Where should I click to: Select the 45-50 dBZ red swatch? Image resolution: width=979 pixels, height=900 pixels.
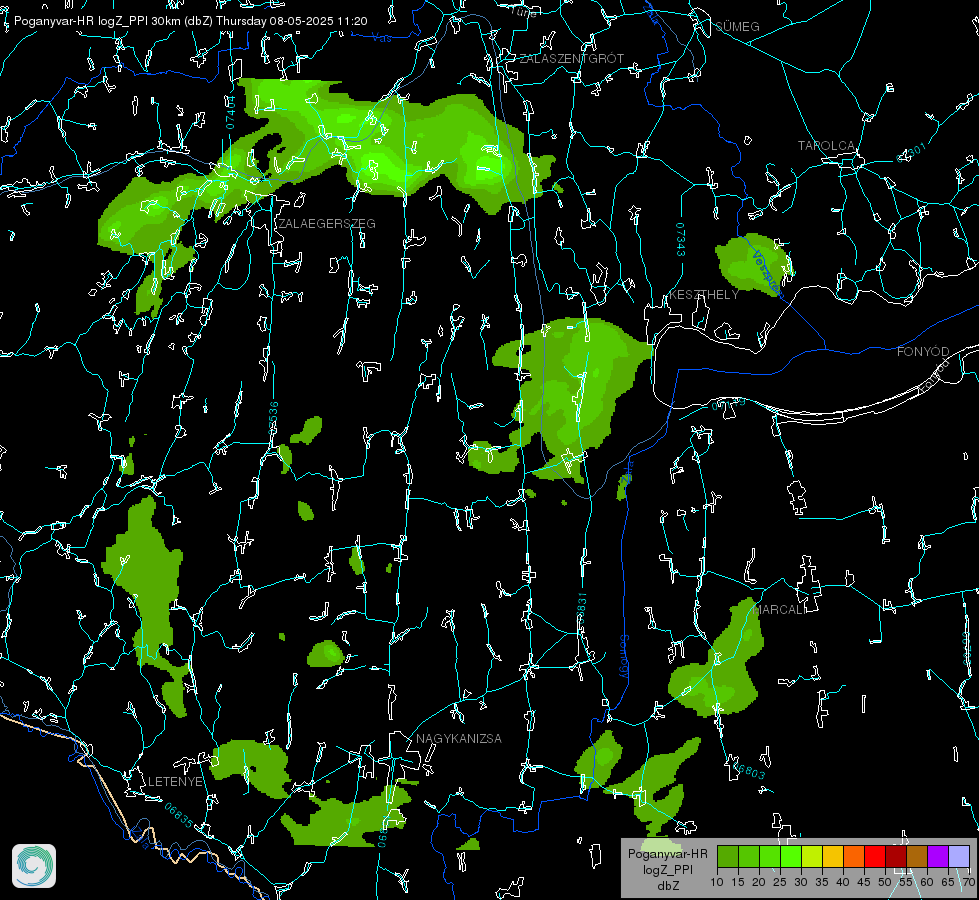[875, 856]
